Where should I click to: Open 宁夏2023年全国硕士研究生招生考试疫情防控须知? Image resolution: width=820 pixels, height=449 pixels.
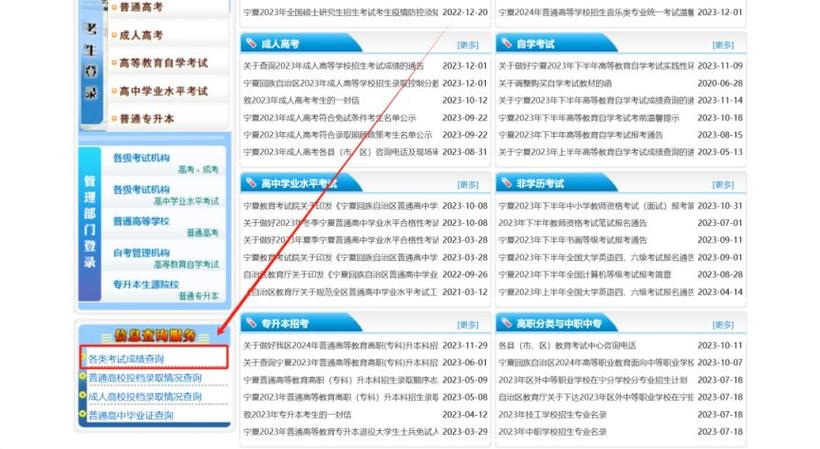341,12
